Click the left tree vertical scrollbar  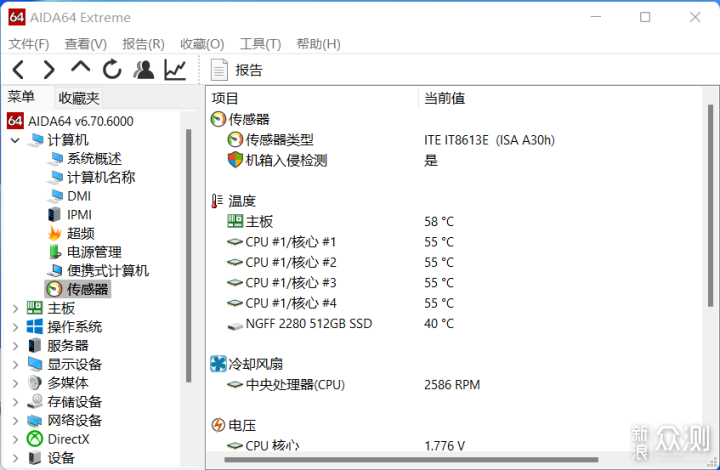(188, 255)
